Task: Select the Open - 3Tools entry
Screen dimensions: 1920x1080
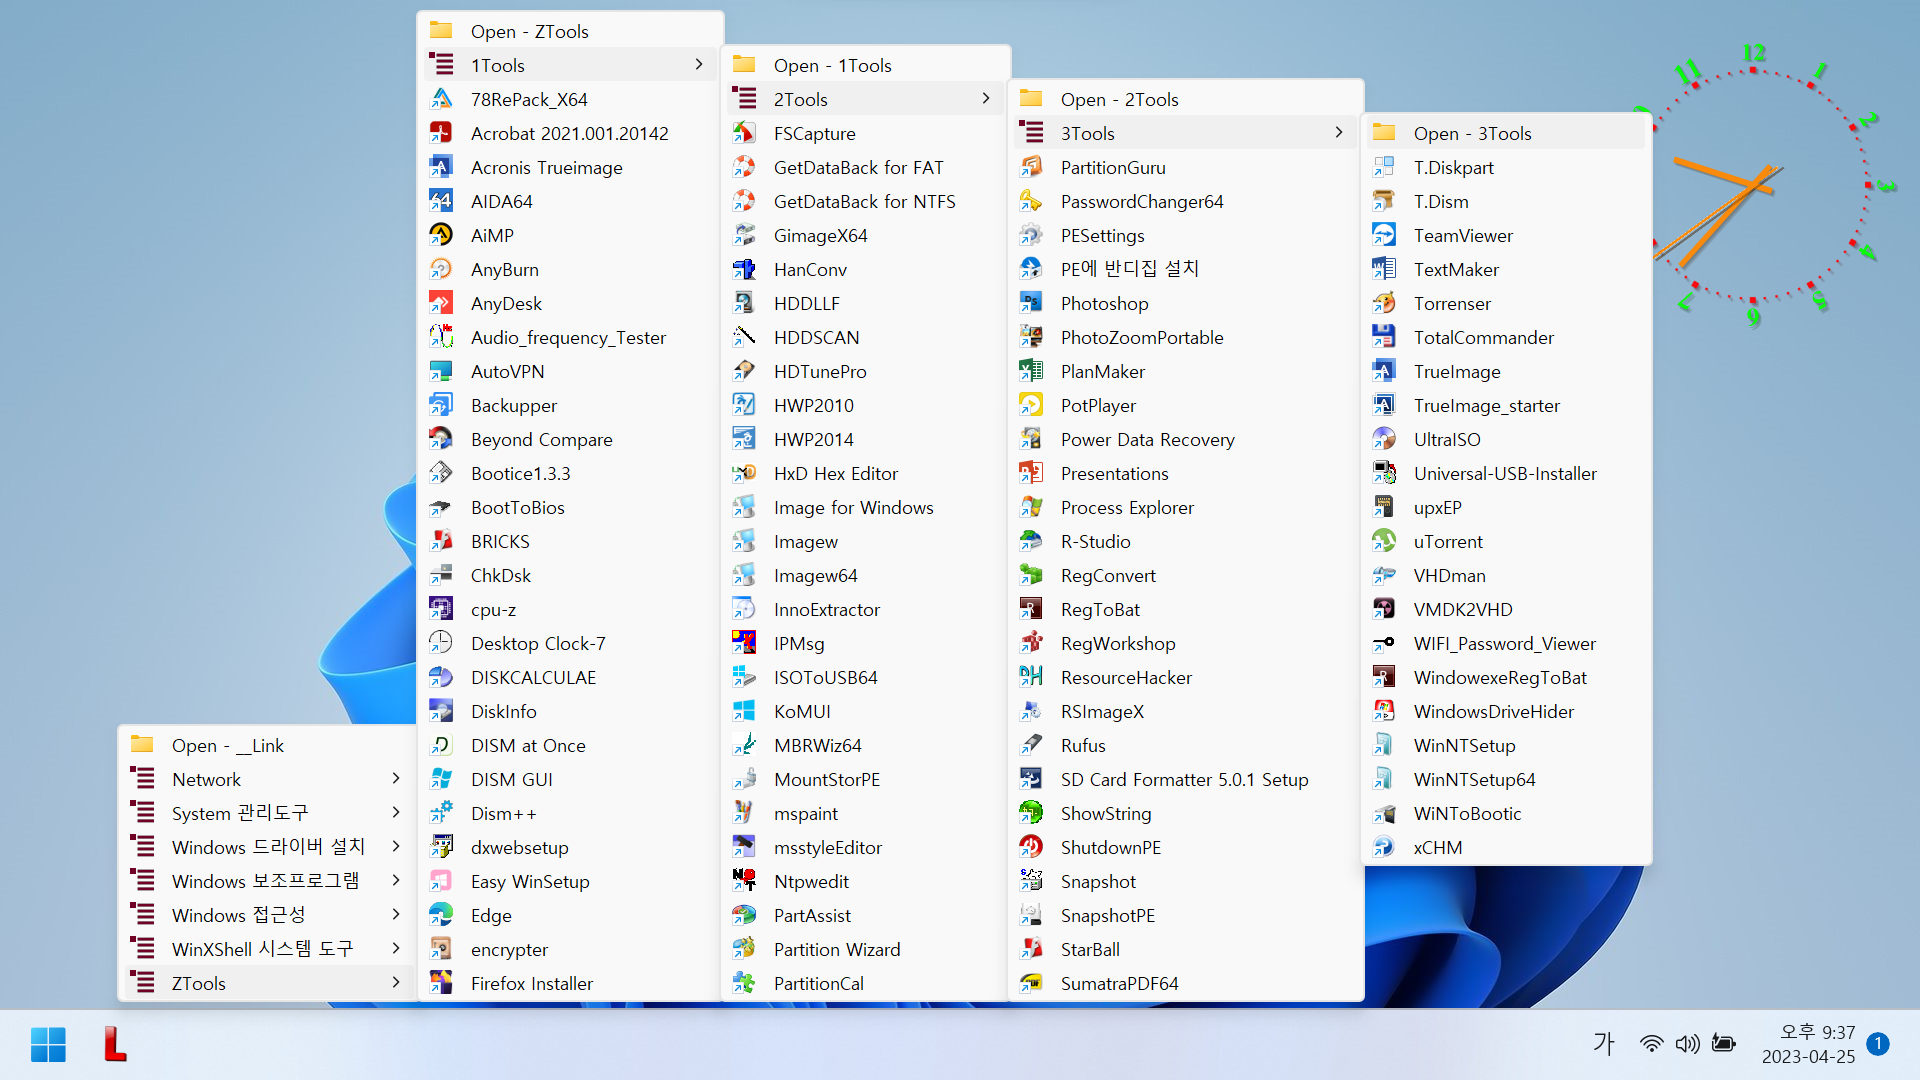Action: tap(1506, 133)
